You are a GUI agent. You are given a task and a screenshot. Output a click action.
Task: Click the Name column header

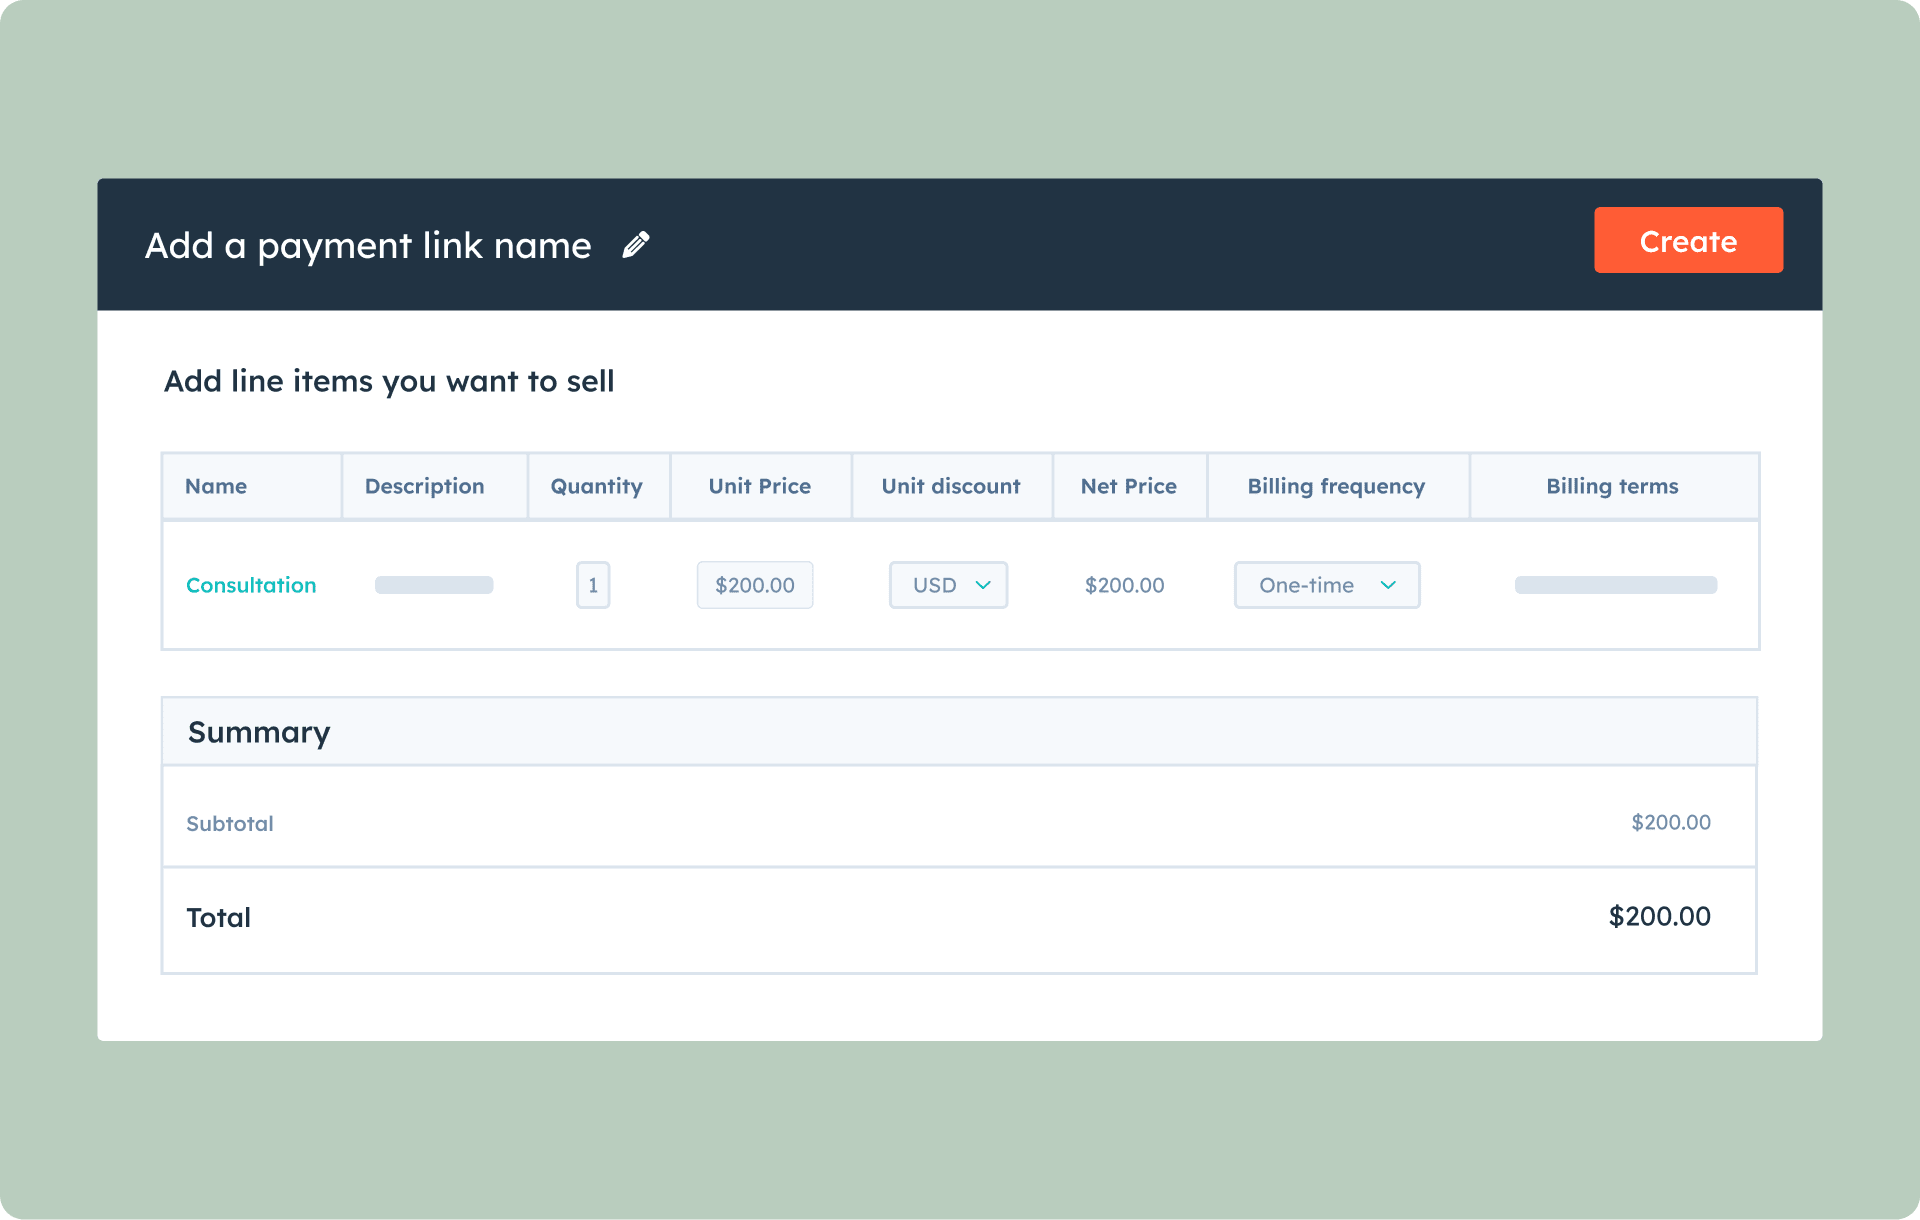tap(216, 486)
